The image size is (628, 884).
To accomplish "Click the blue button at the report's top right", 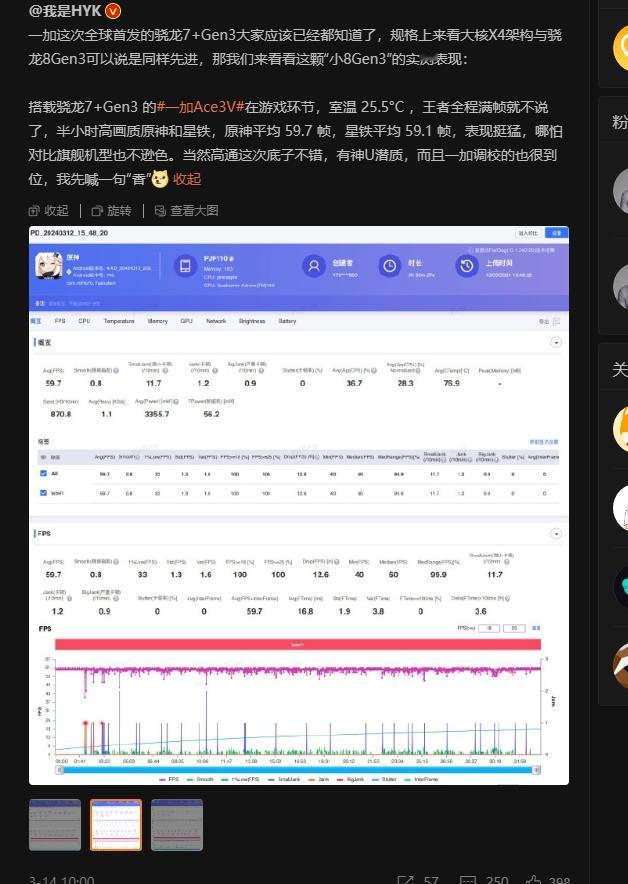I will point(556,233).
